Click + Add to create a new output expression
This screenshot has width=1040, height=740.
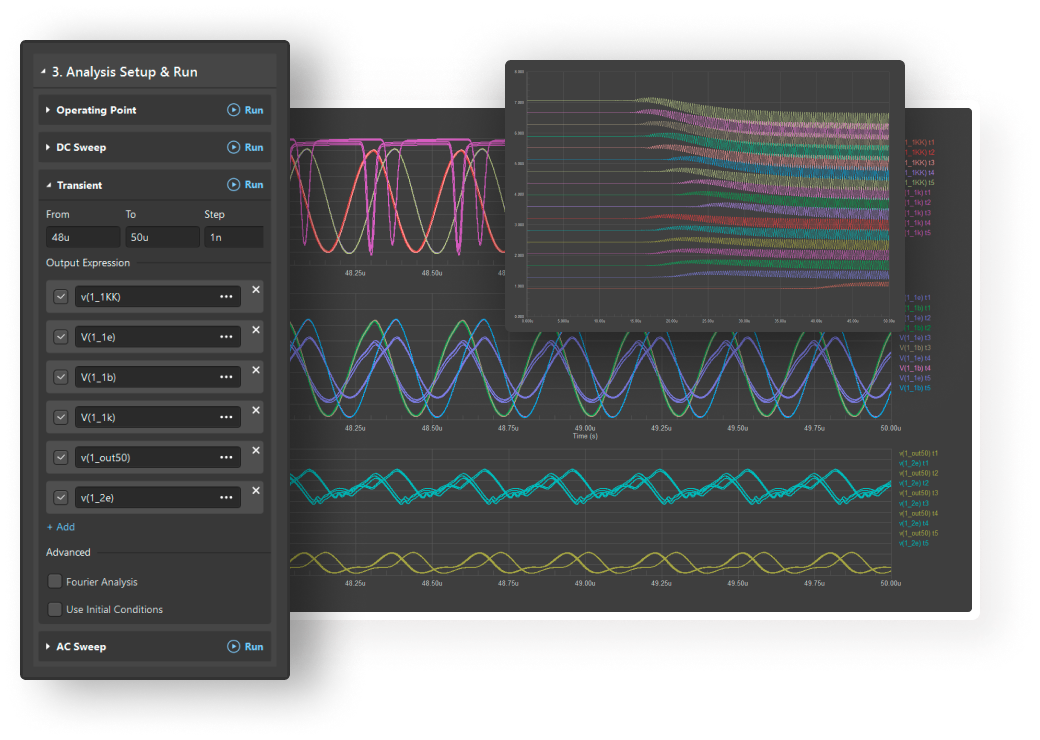click(x=61, y=527)
